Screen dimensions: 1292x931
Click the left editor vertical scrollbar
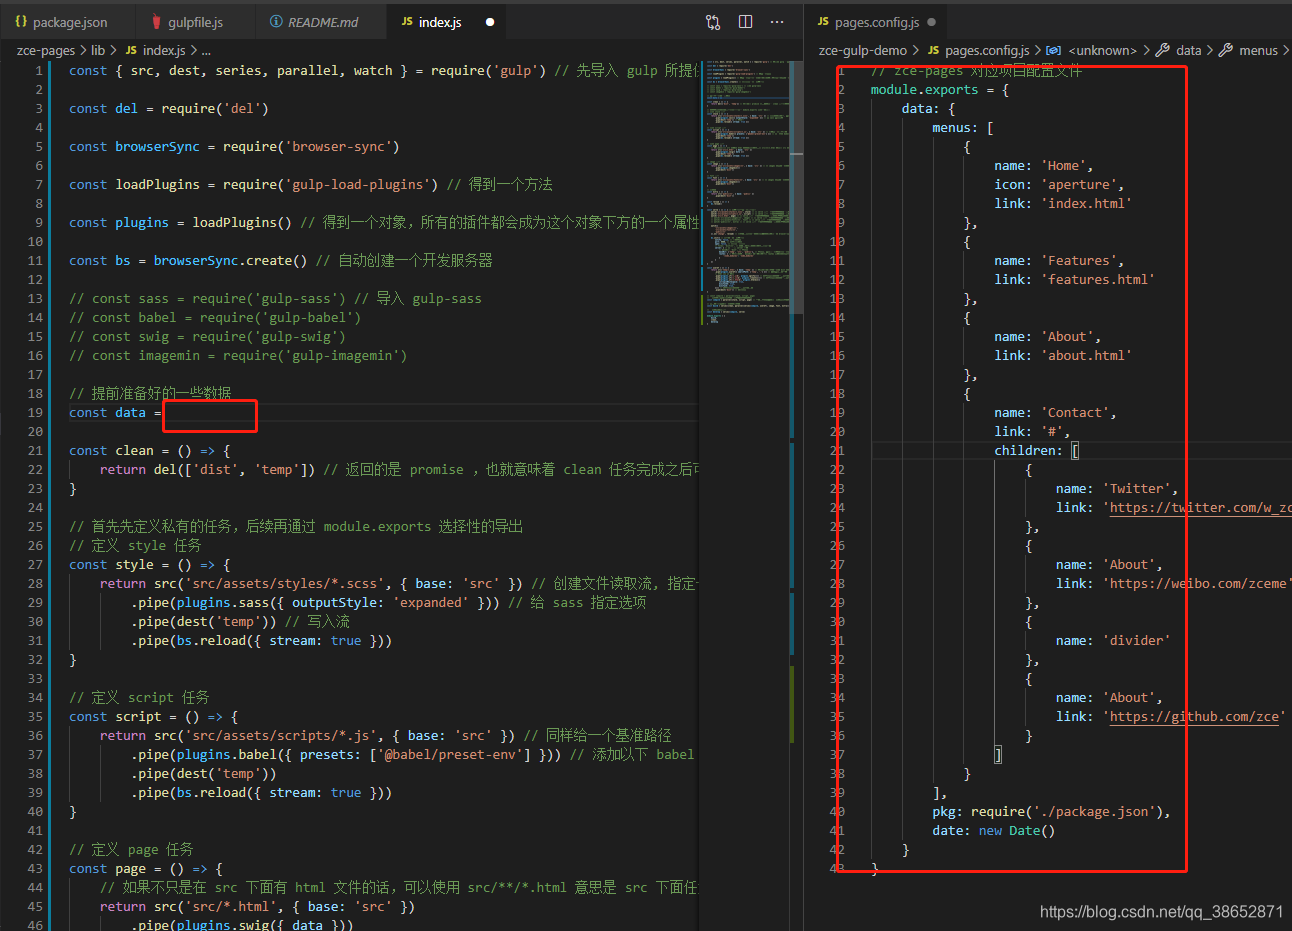[797, 188]
